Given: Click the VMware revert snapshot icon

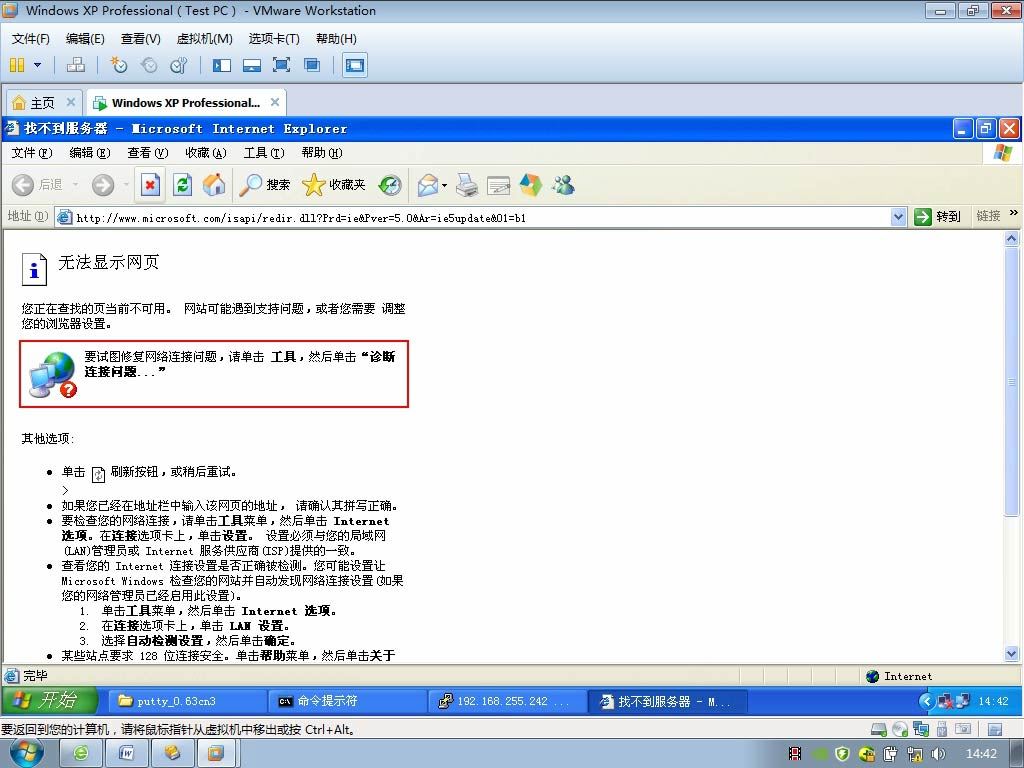Looking at the screenshot, I should [149, 65].
